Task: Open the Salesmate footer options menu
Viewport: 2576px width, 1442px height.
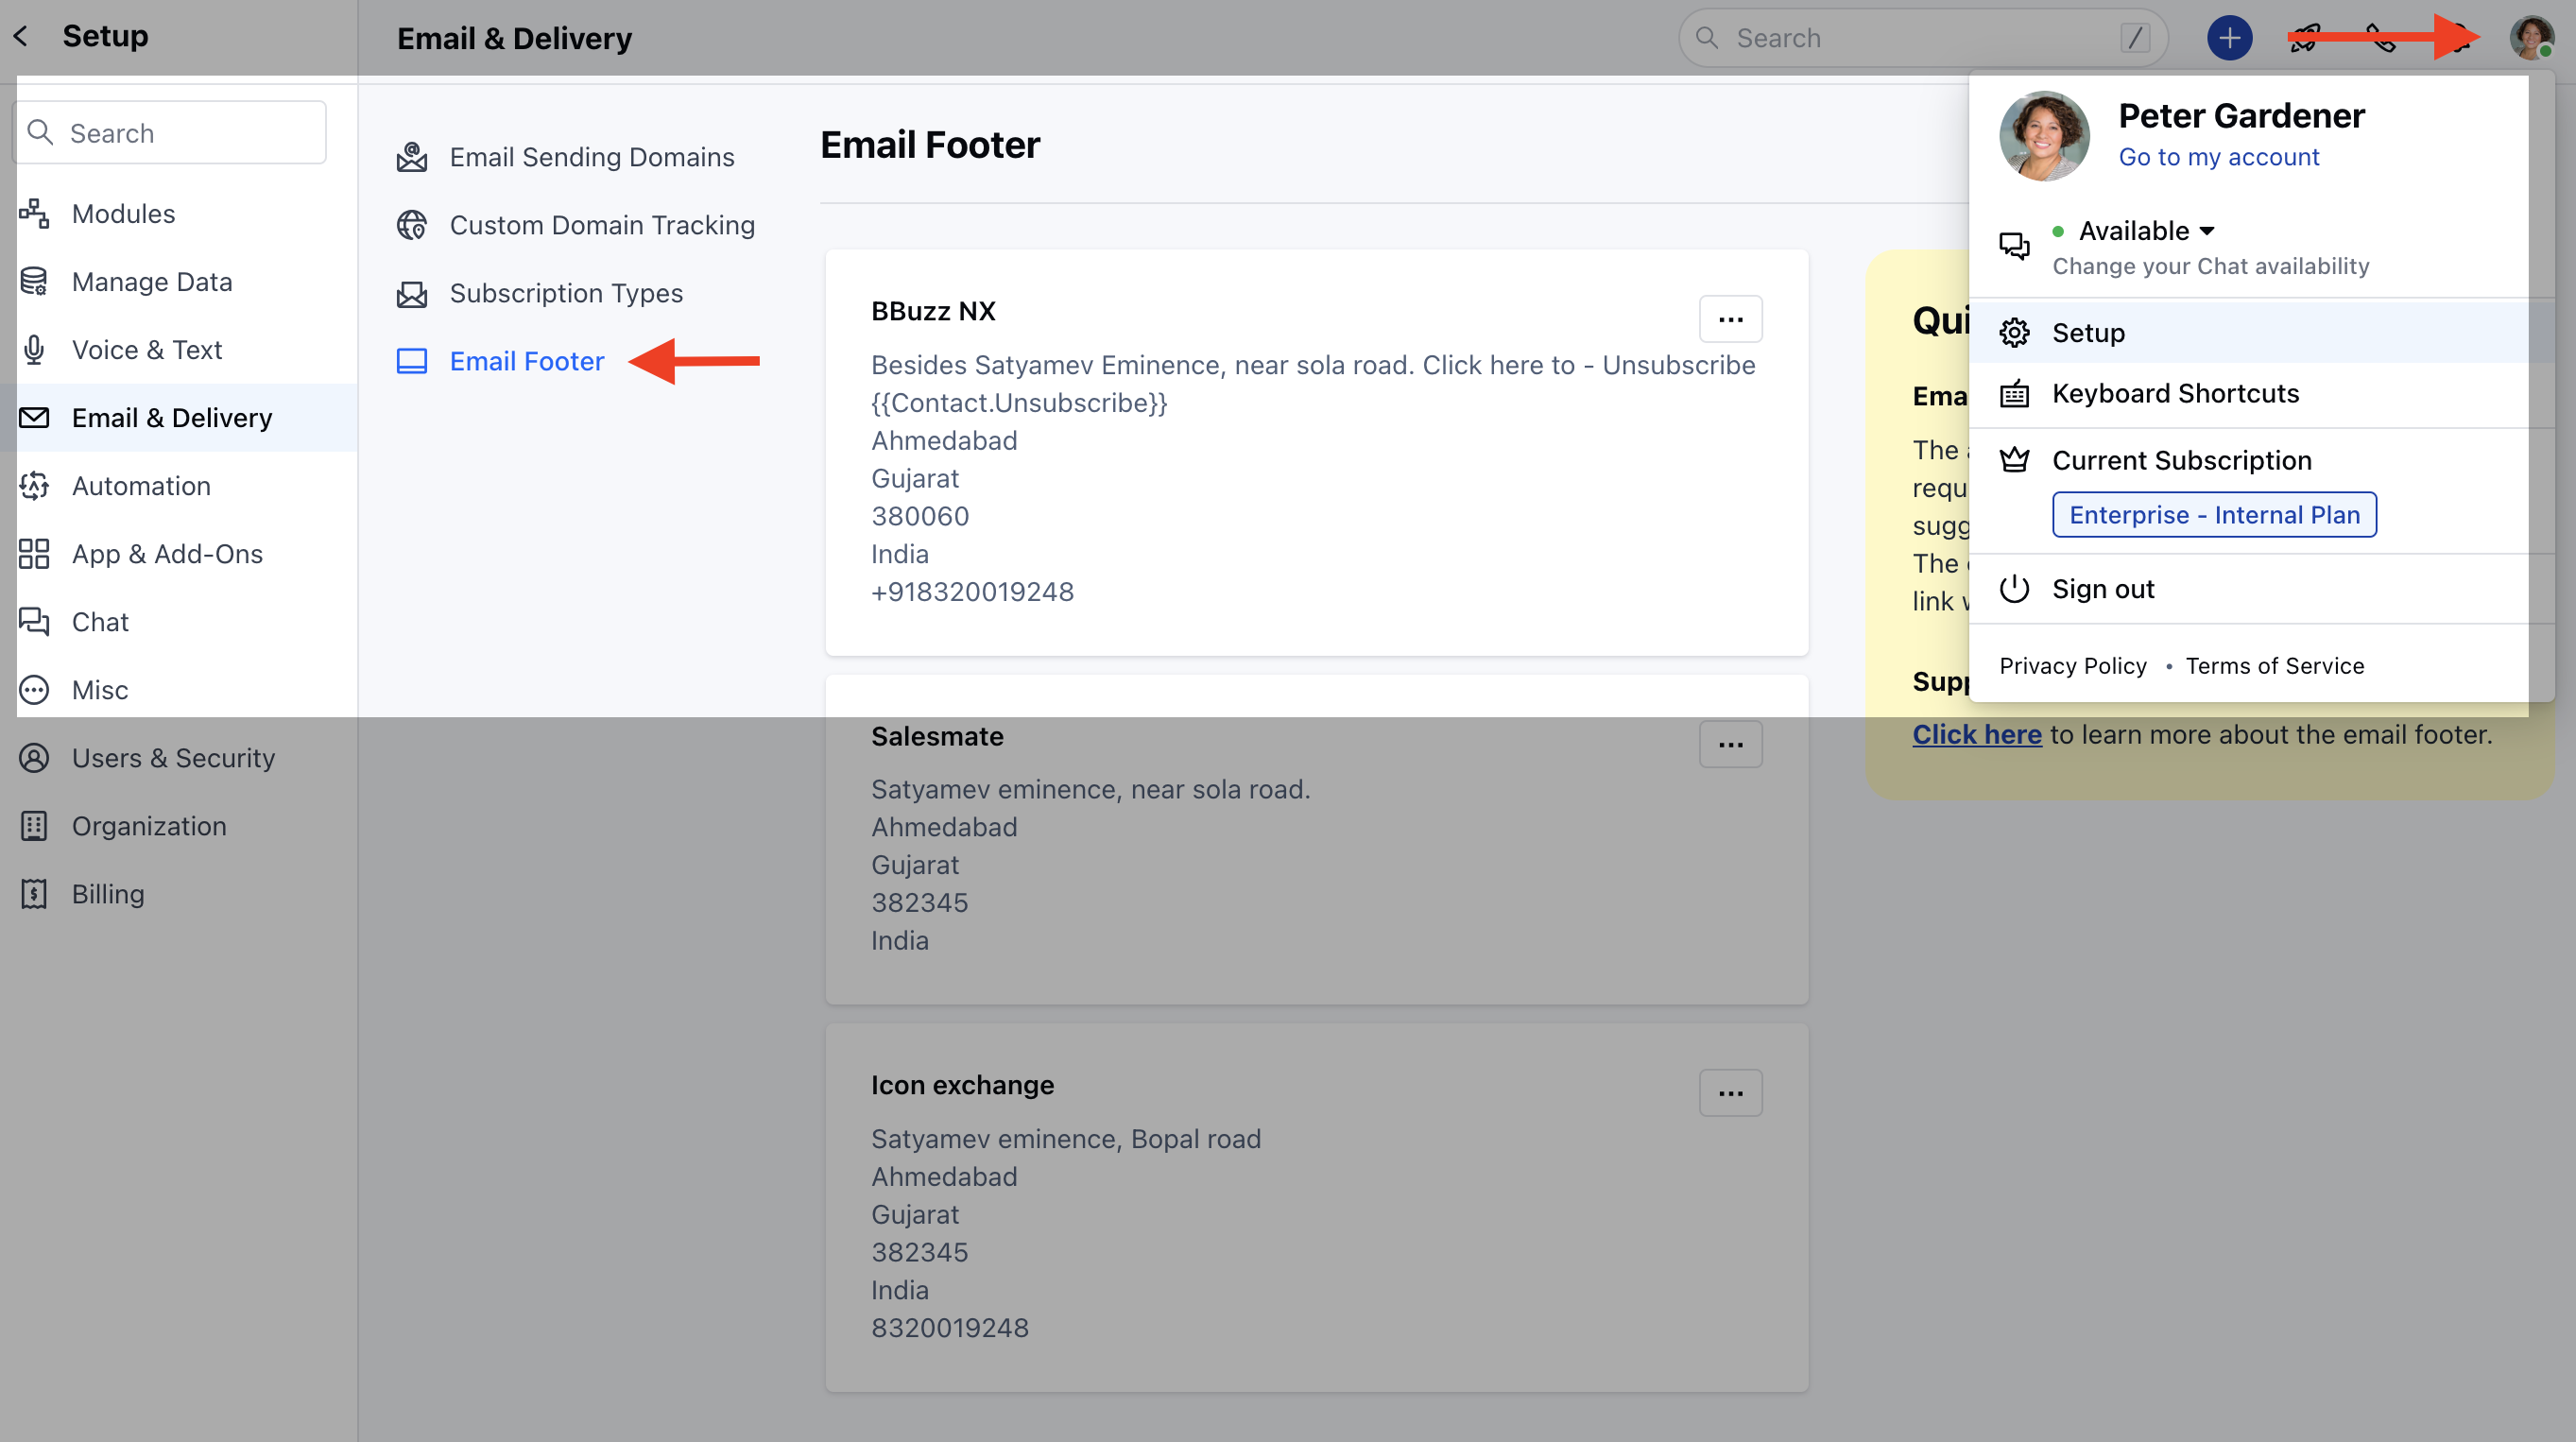Action: (x=1730, y=744)
